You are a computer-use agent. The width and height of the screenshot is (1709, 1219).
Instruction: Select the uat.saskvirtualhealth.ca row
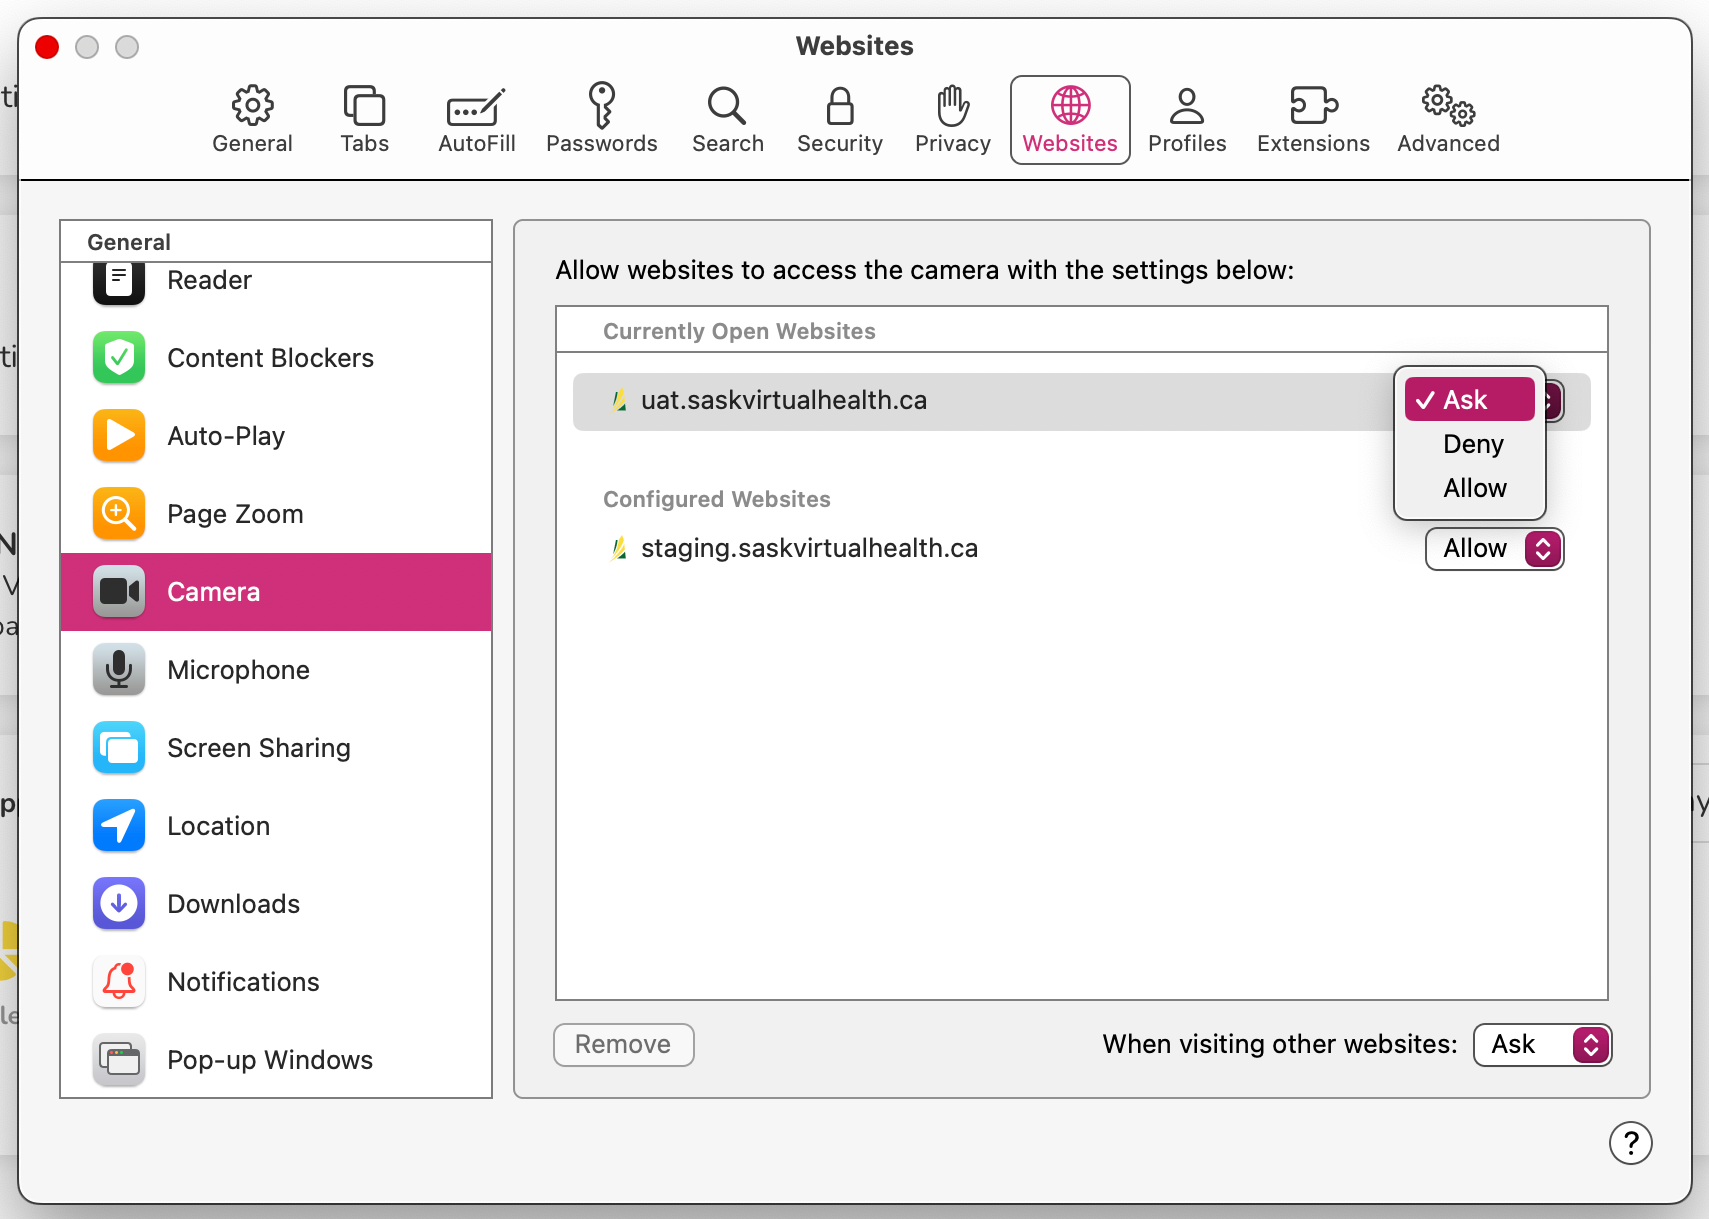tap(1081, 401)
